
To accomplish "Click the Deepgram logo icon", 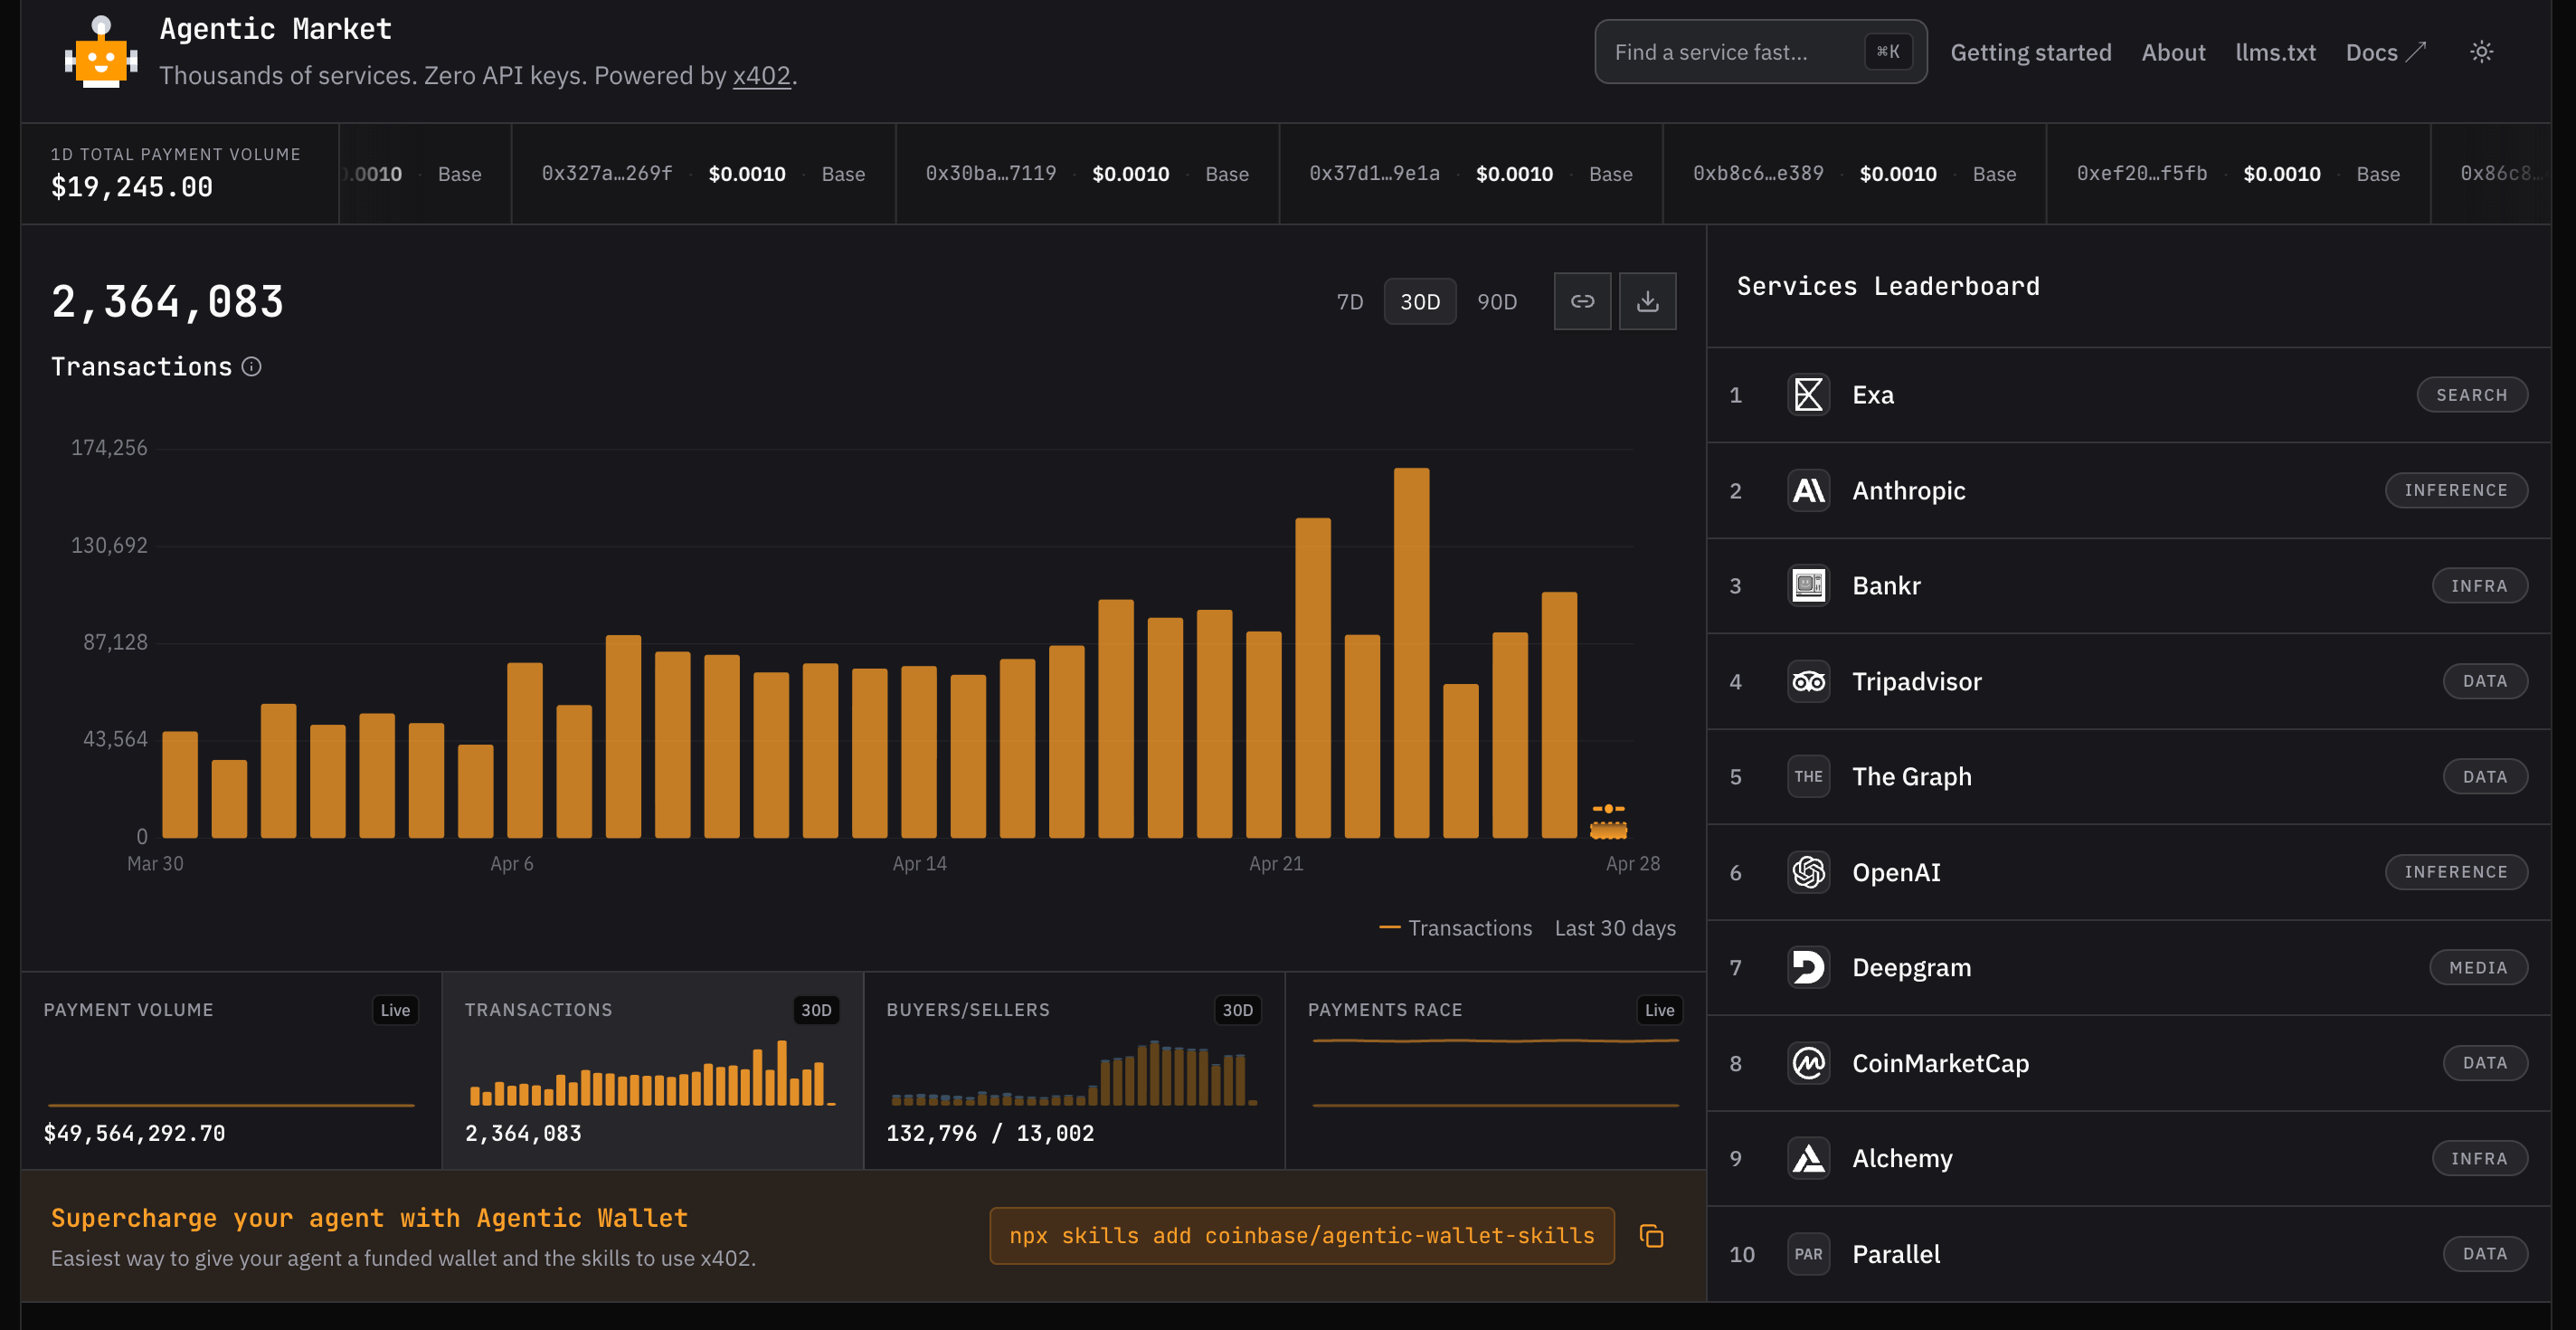I will [x=1808, y=967].
